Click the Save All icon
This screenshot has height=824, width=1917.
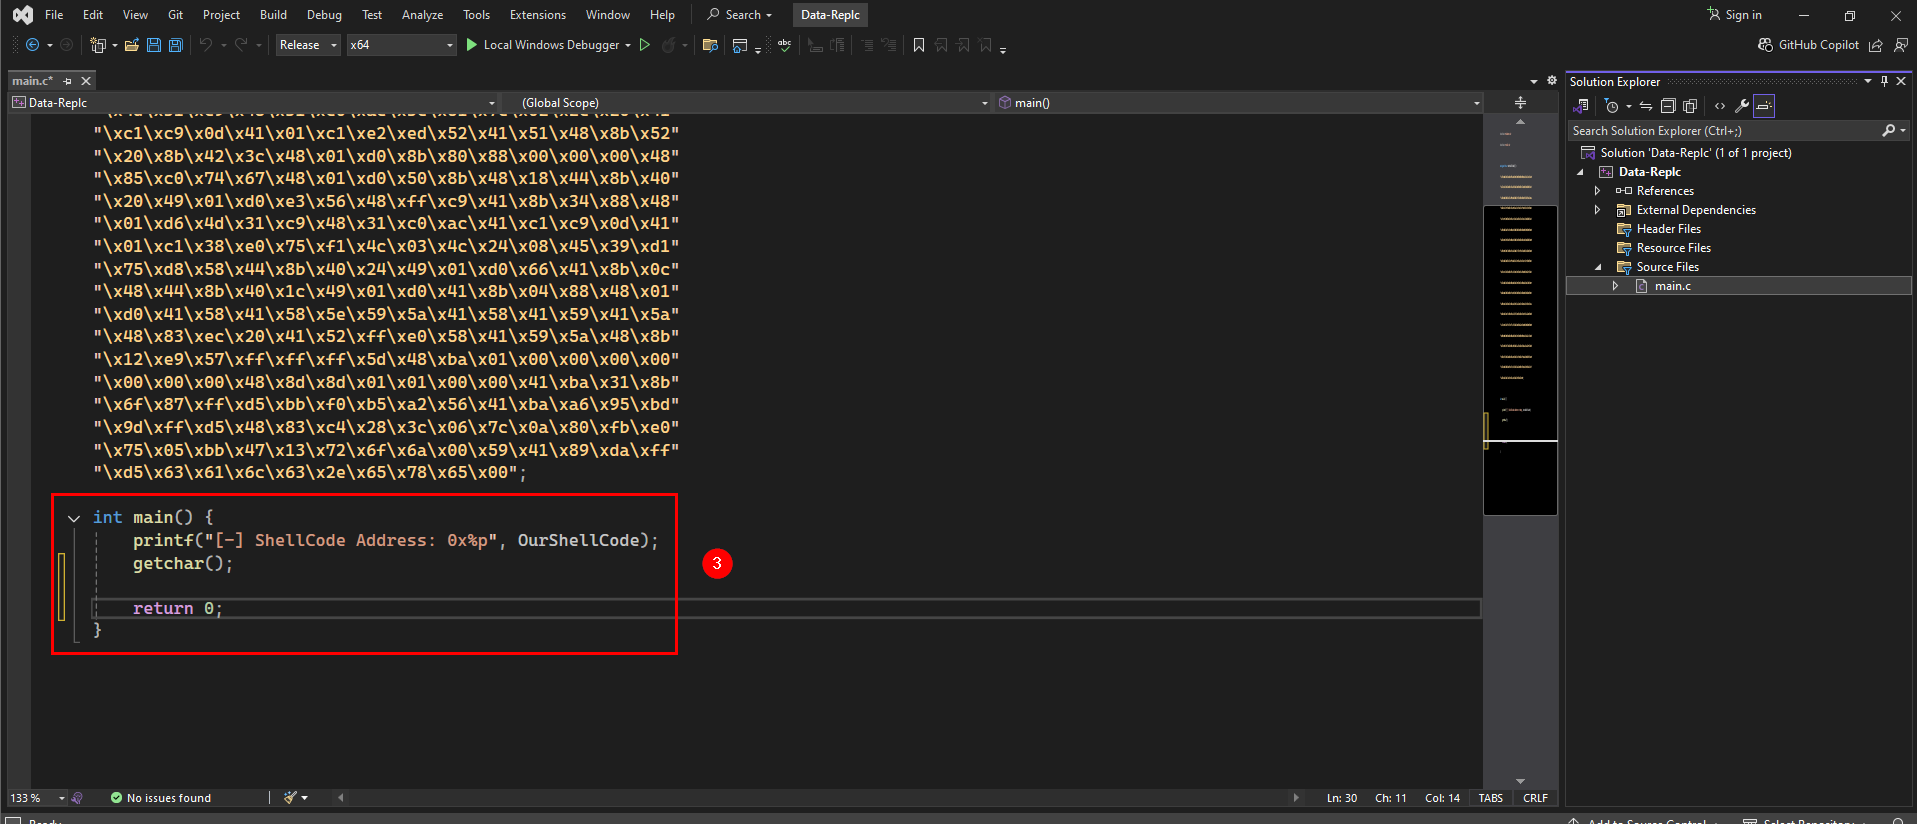(x=176, y=45)
